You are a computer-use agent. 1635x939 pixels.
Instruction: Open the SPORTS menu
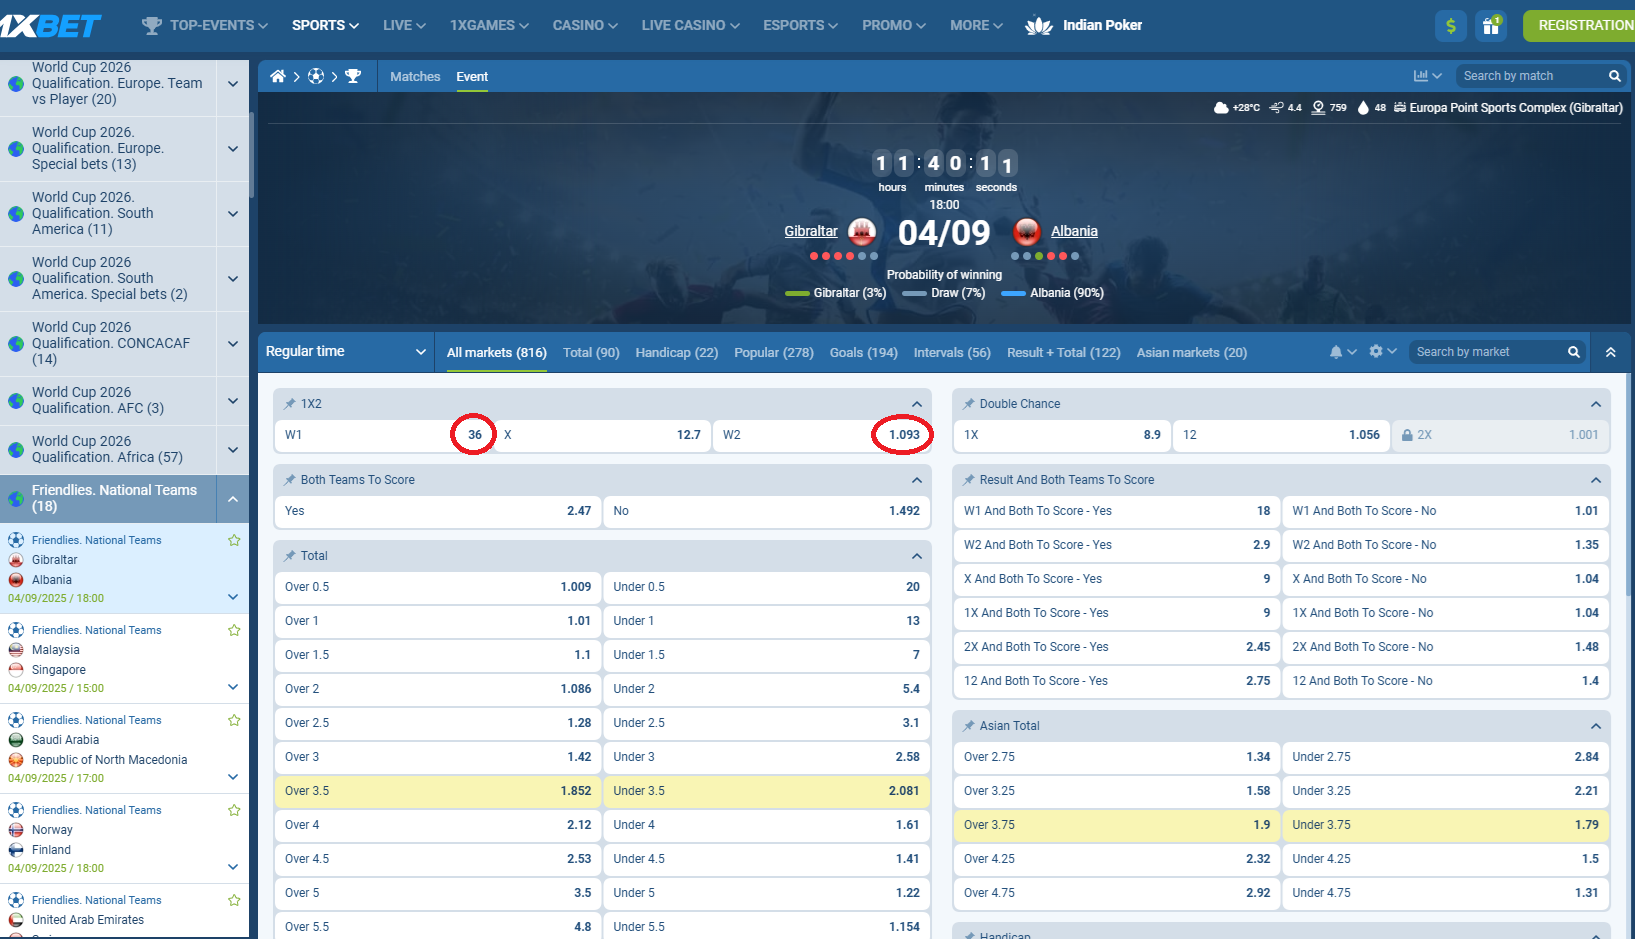pyautogui.click(x=325, y=25)
